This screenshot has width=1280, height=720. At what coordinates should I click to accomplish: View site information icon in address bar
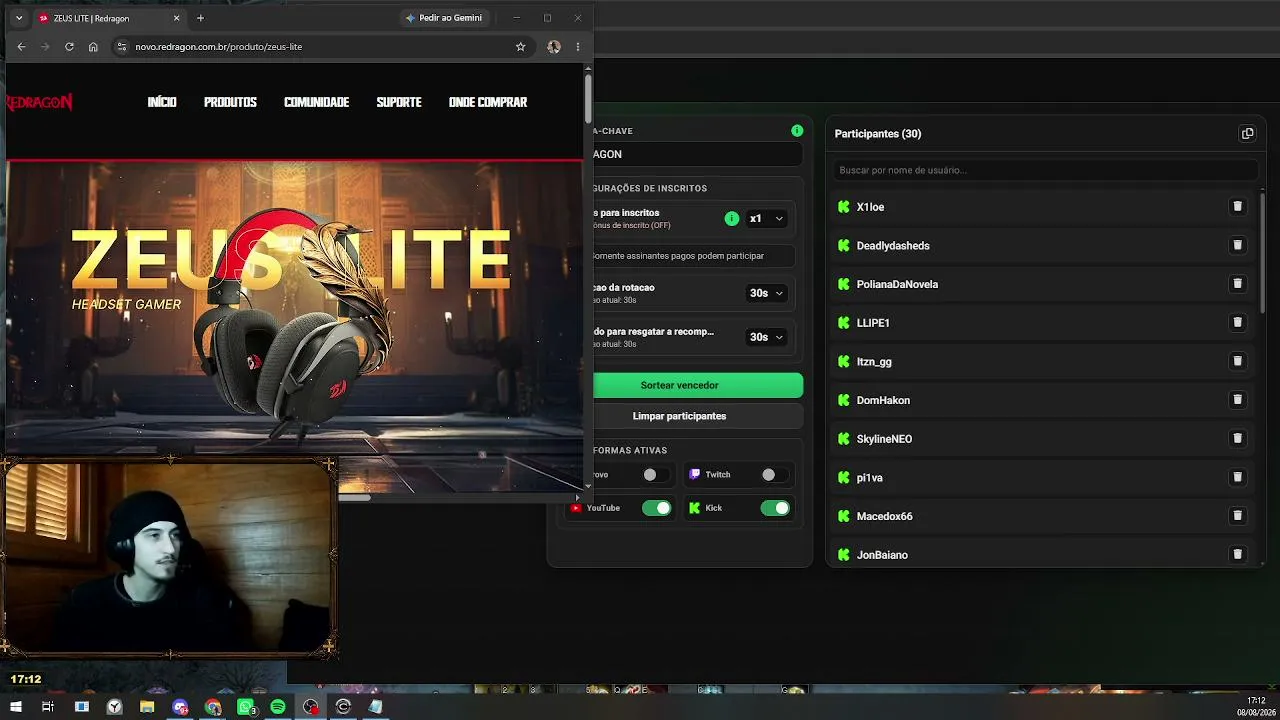(x=122, y=47)
